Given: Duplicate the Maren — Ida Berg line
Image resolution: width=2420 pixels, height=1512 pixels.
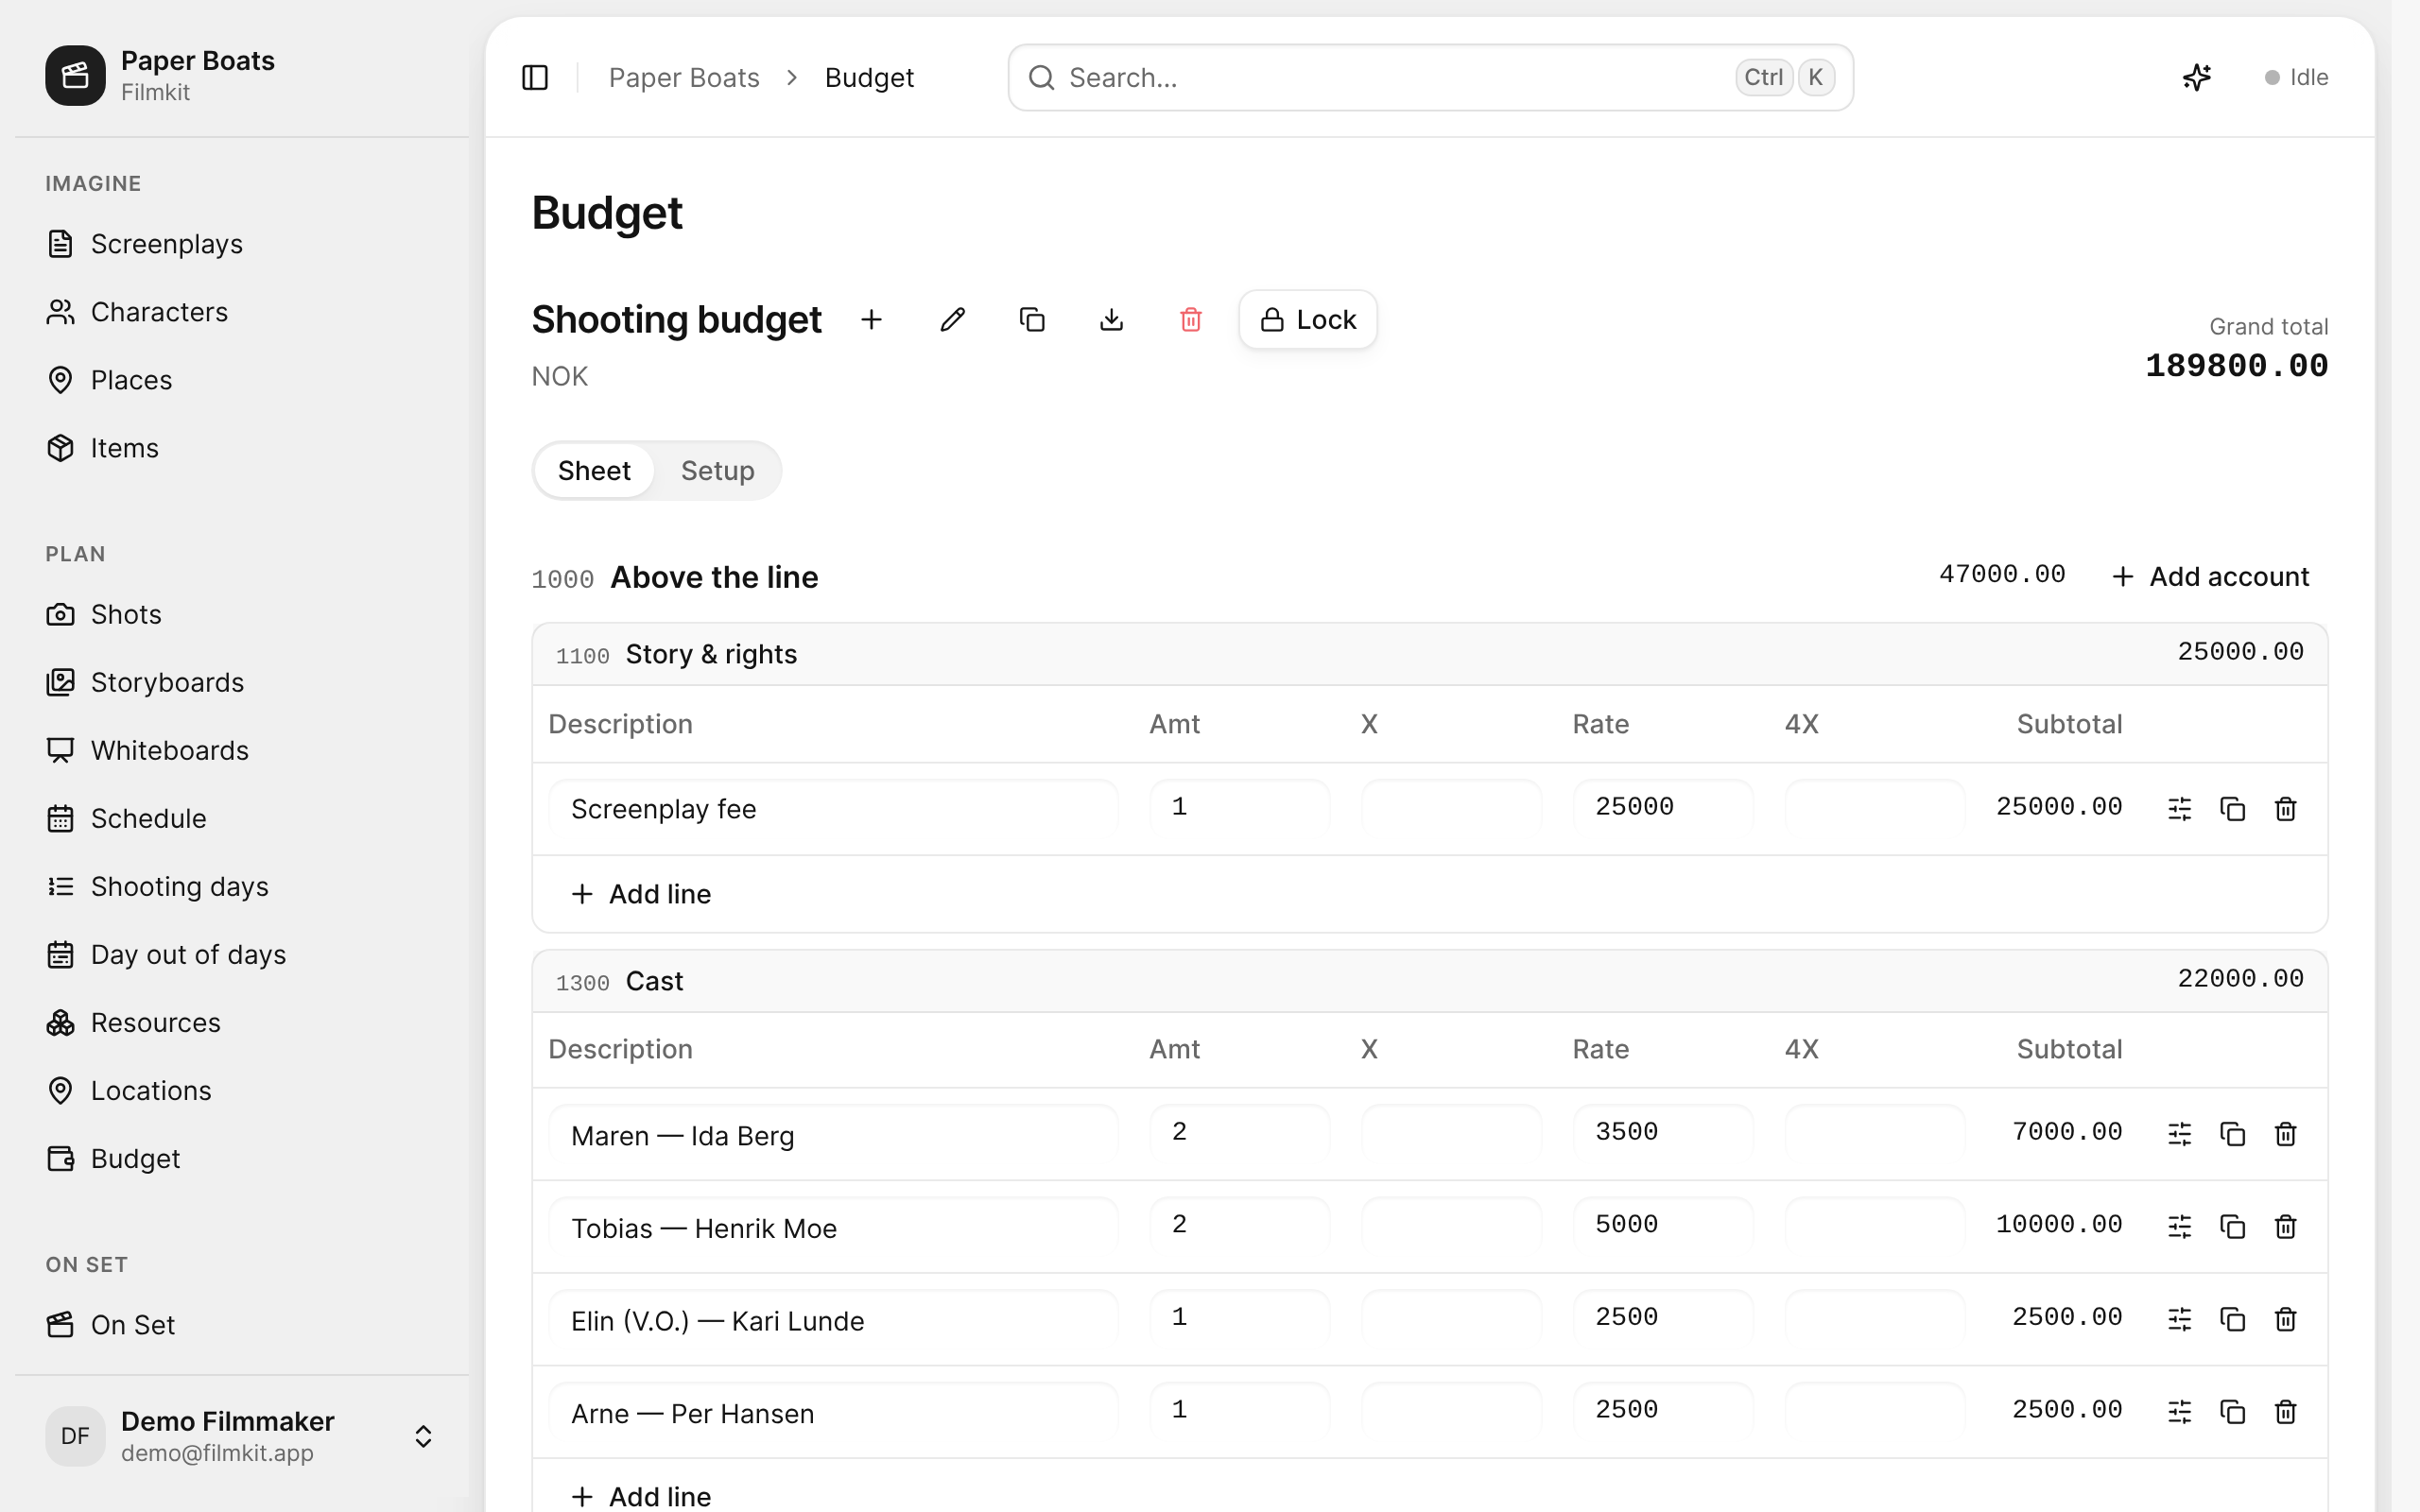Looking at the screenshot, I should click(x=2232, y=1133).
